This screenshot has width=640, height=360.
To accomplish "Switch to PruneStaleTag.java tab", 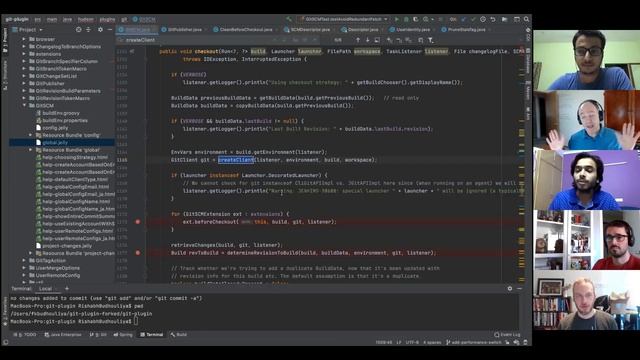I will [x=466, y=30].
